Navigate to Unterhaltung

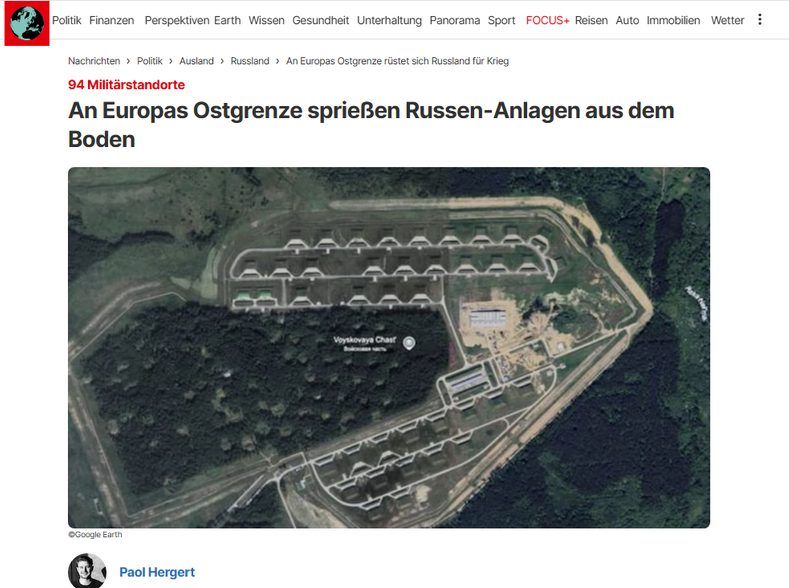[389, 20]
